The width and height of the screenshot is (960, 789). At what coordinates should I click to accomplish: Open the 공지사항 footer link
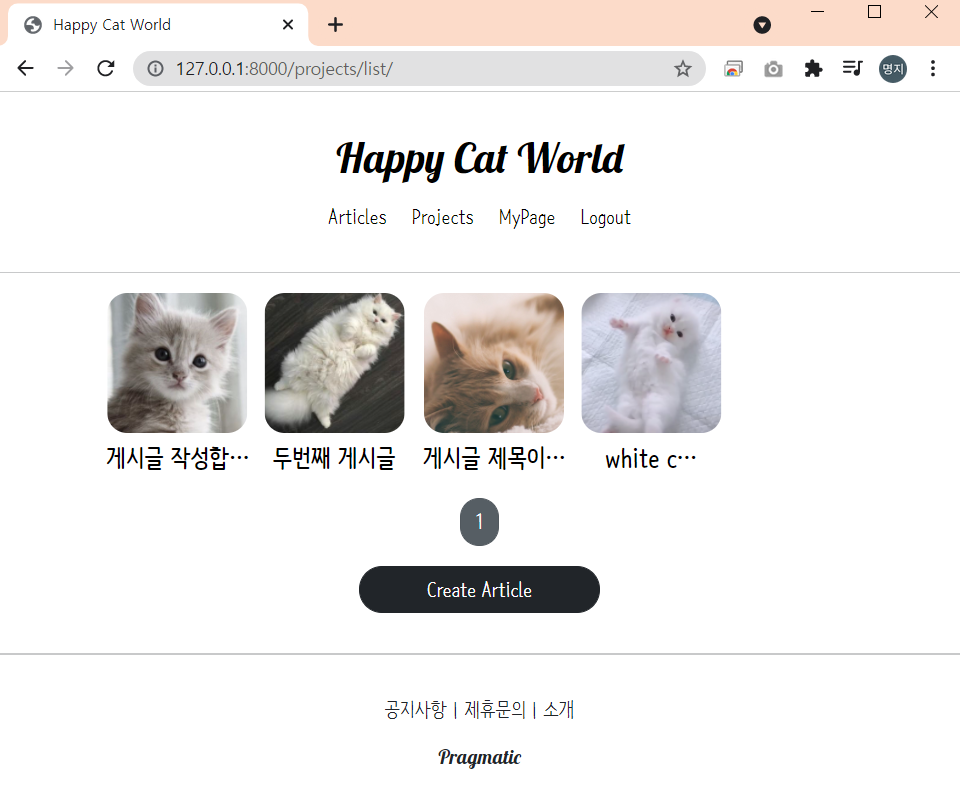[x=416, y=709]
